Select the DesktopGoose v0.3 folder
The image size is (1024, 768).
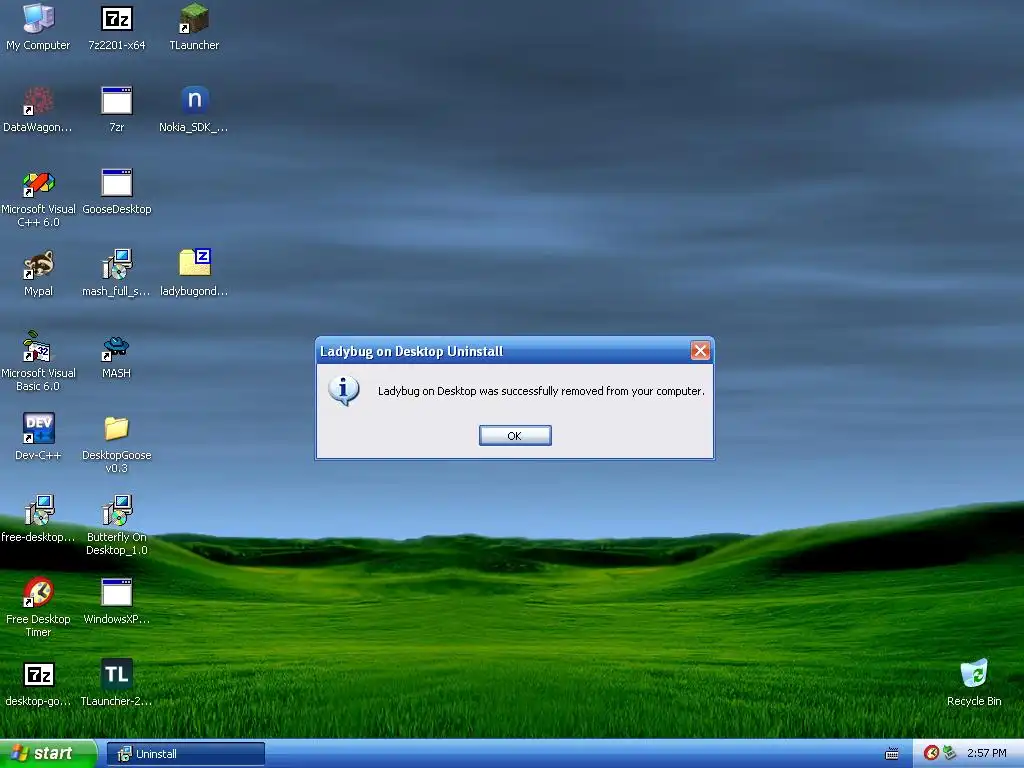117,428
